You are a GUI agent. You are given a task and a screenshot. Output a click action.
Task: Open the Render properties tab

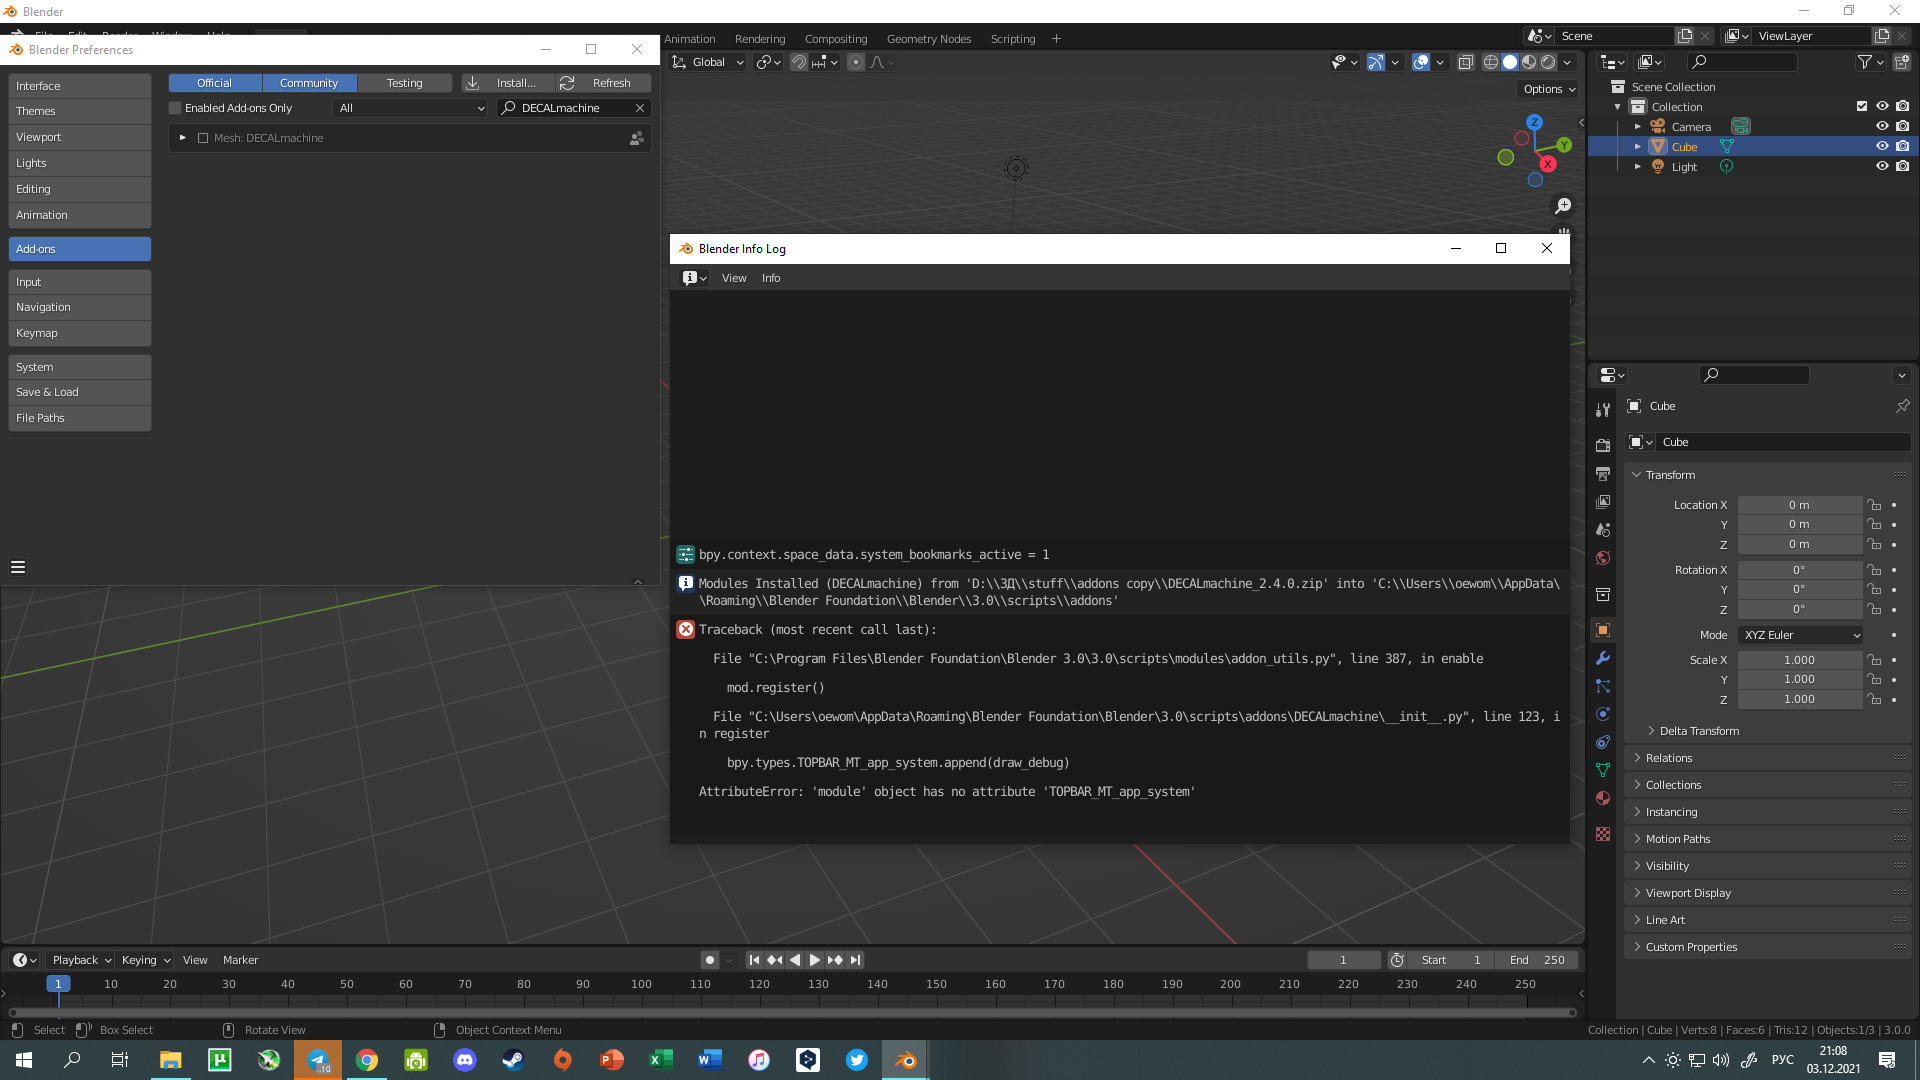1603,445
